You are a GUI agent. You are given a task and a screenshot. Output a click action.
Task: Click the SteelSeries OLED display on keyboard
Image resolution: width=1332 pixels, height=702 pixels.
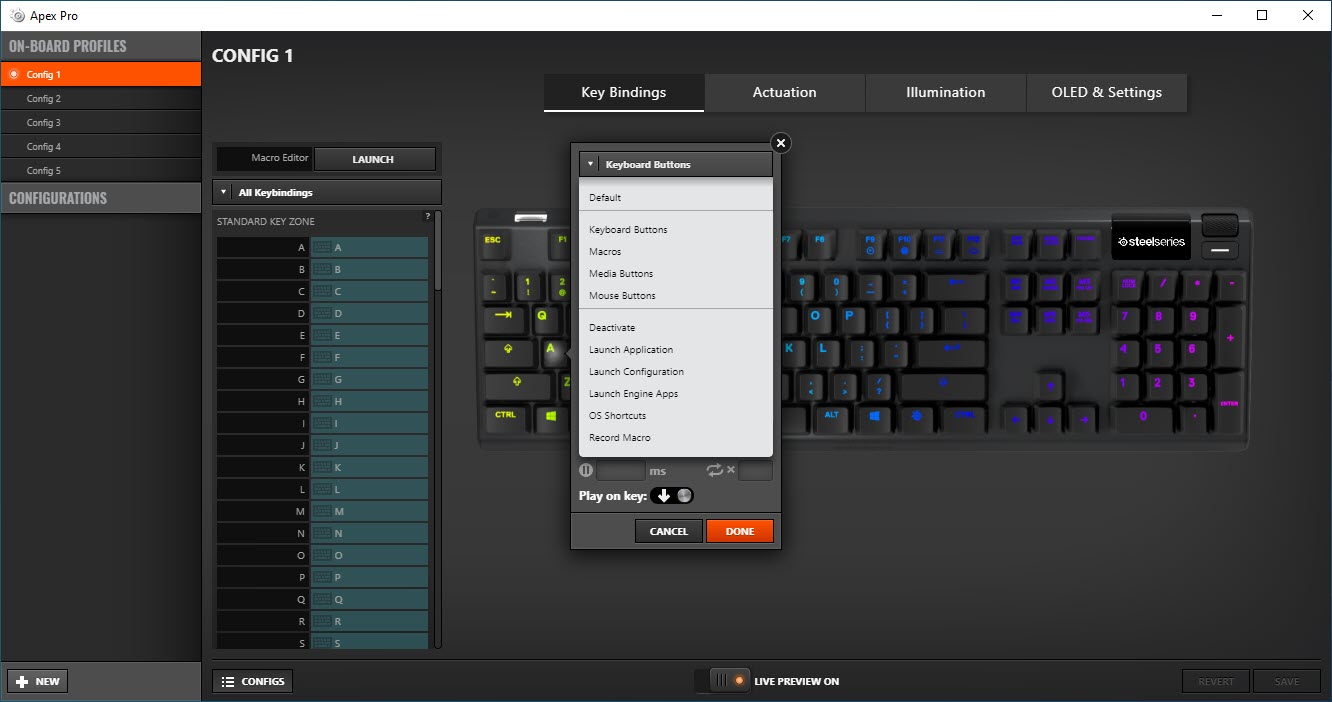point(1151,241)
